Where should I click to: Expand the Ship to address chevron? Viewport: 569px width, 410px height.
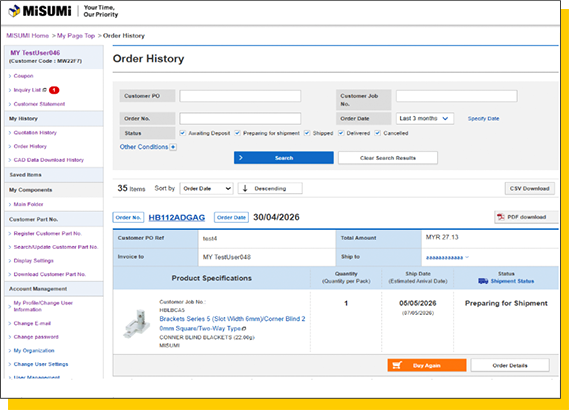[467, 257]
